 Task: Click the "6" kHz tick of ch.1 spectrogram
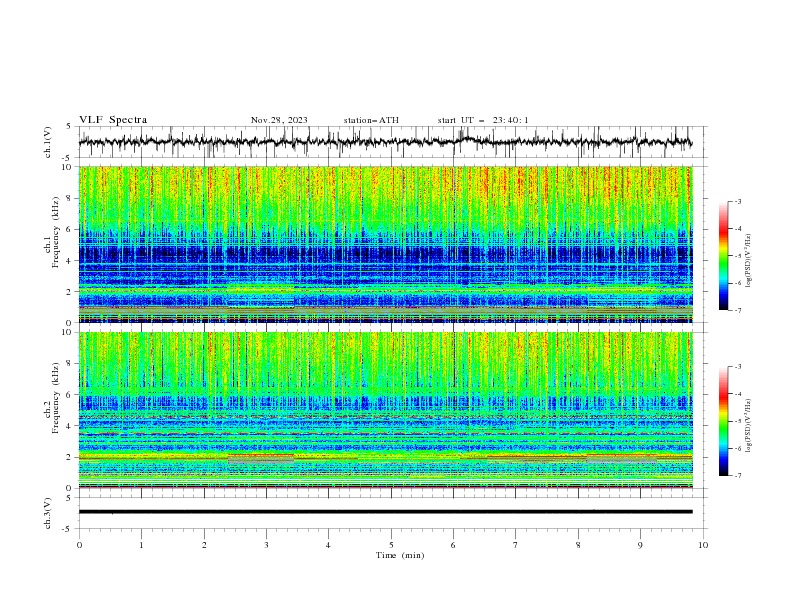pos(70,230)
